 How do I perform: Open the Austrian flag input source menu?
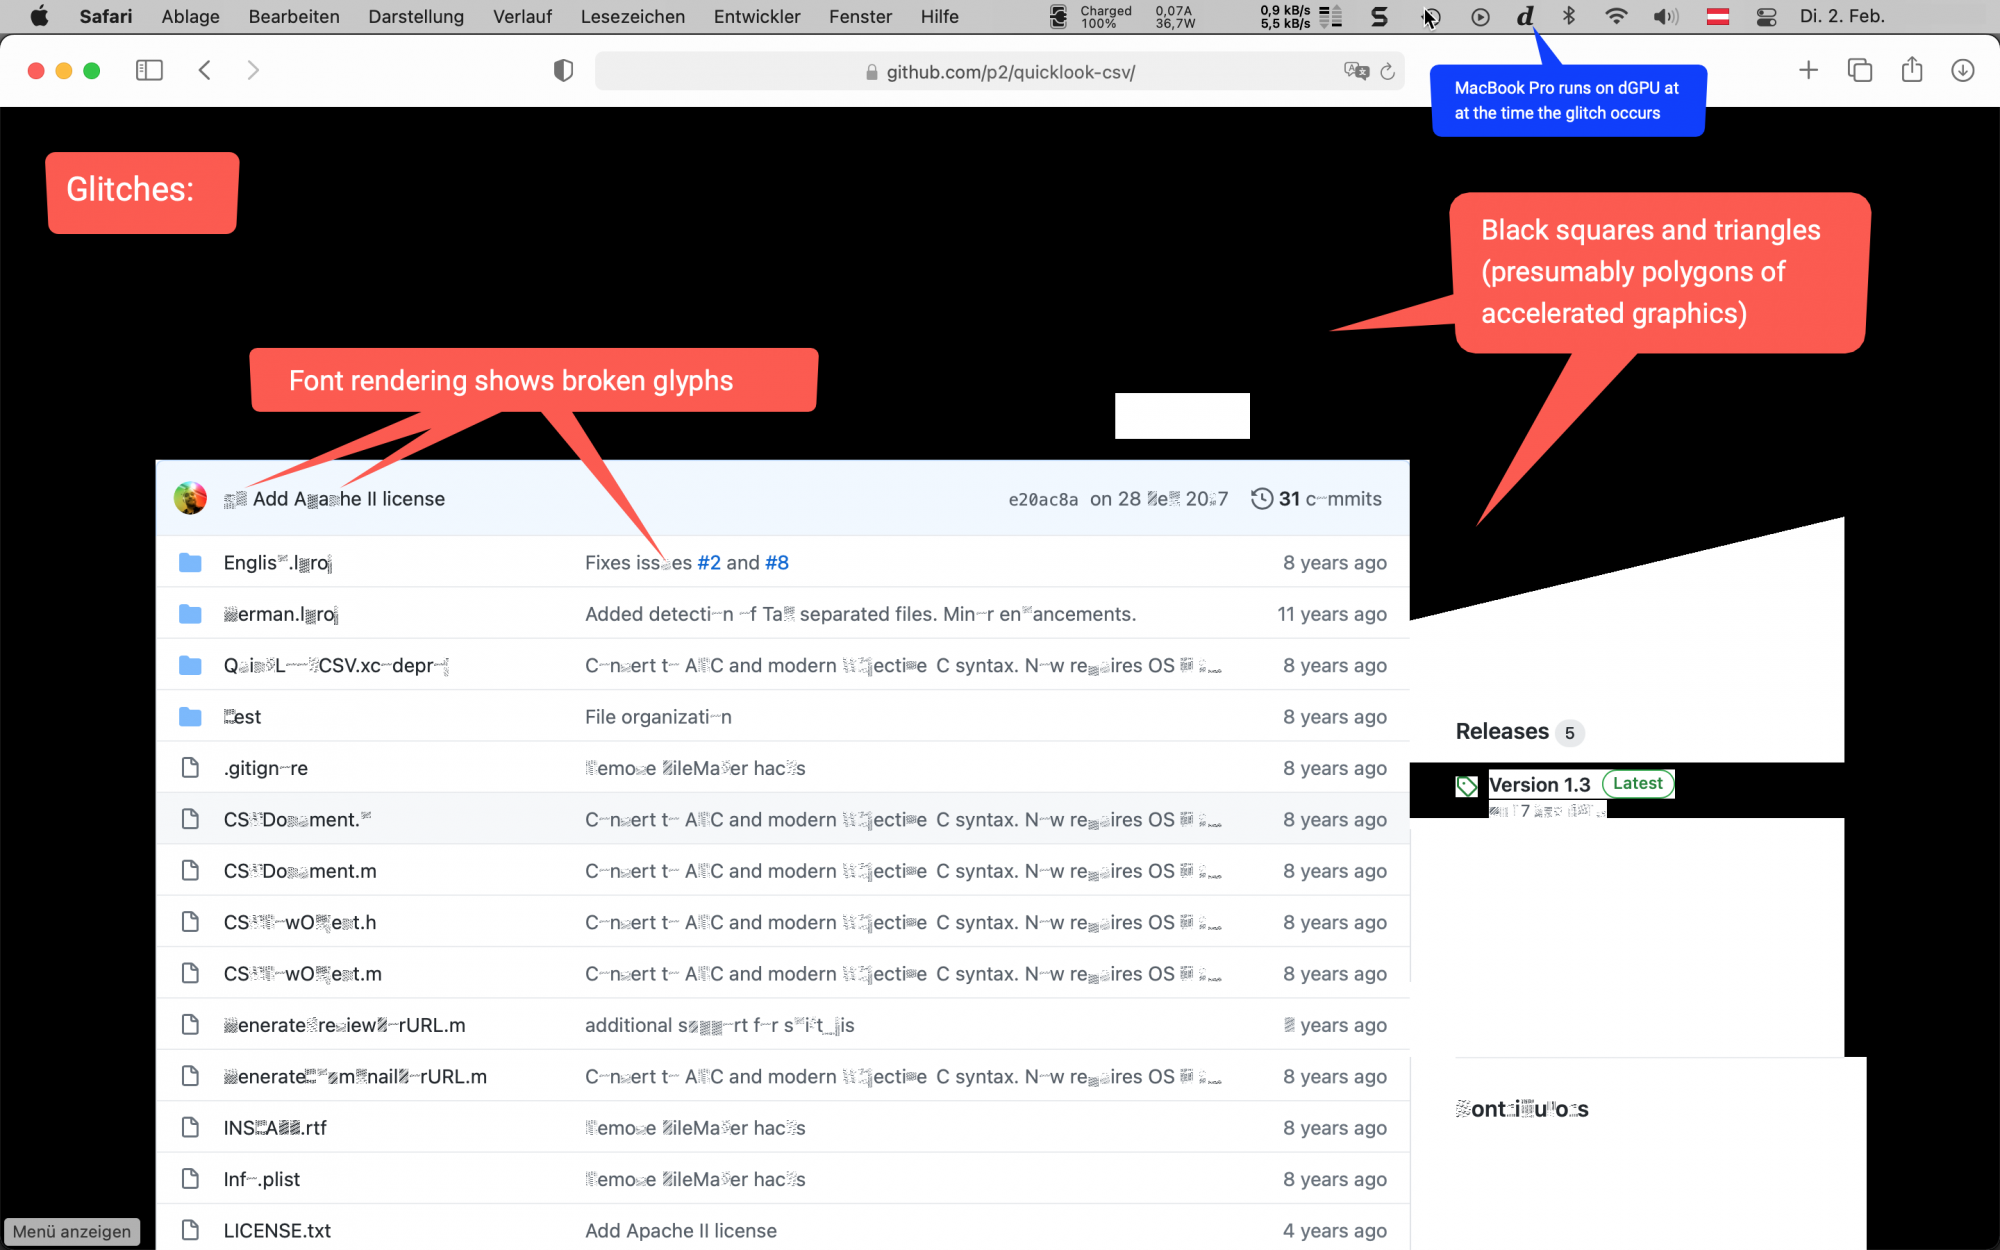(x=1718, y=16)
